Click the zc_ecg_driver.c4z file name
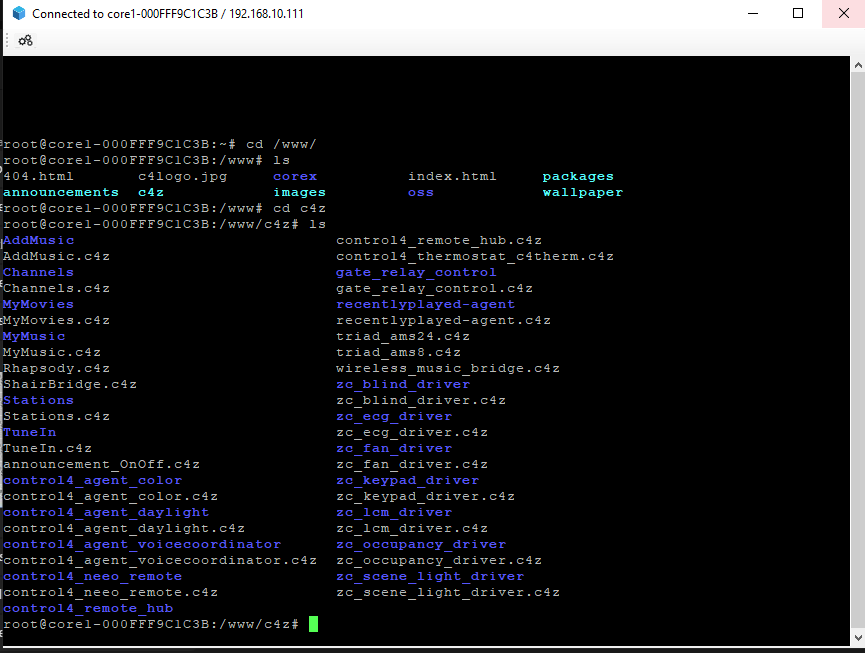The height and width of the screenshot is (653, 865). tap(412, 432)
